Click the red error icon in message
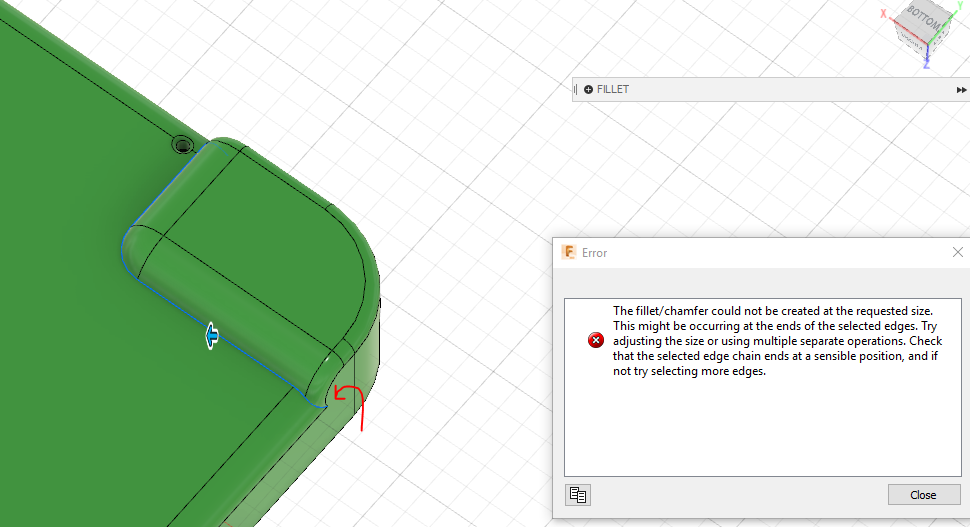970x527 pixels. [596, 340]
